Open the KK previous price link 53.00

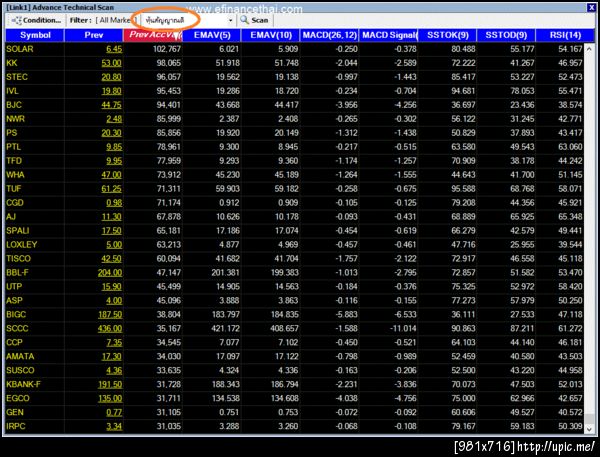111,63
